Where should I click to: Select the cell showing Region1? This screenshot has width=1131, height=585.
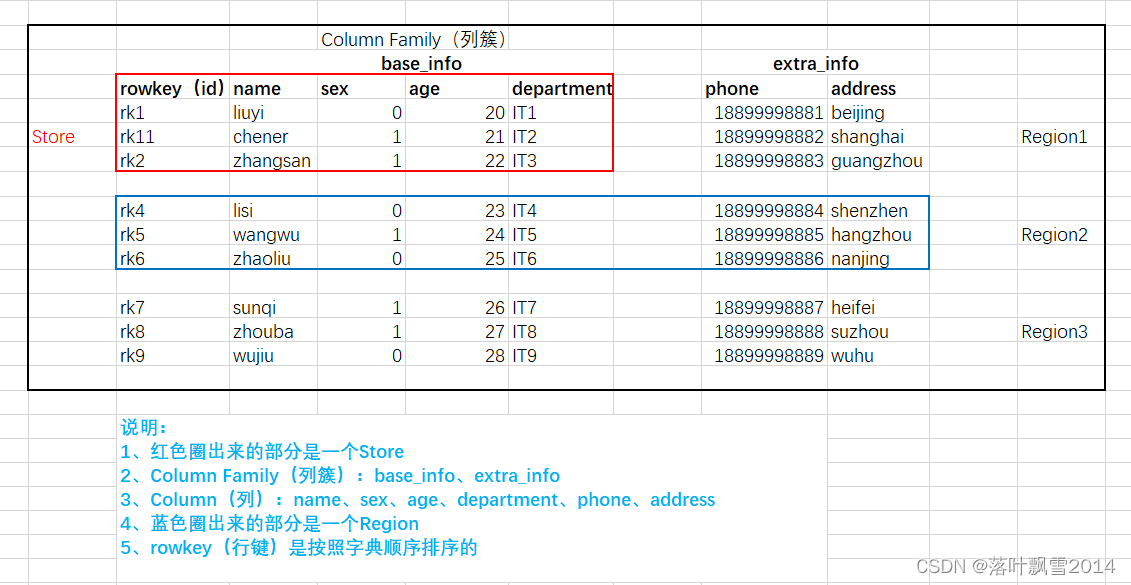coord(1054,136)
